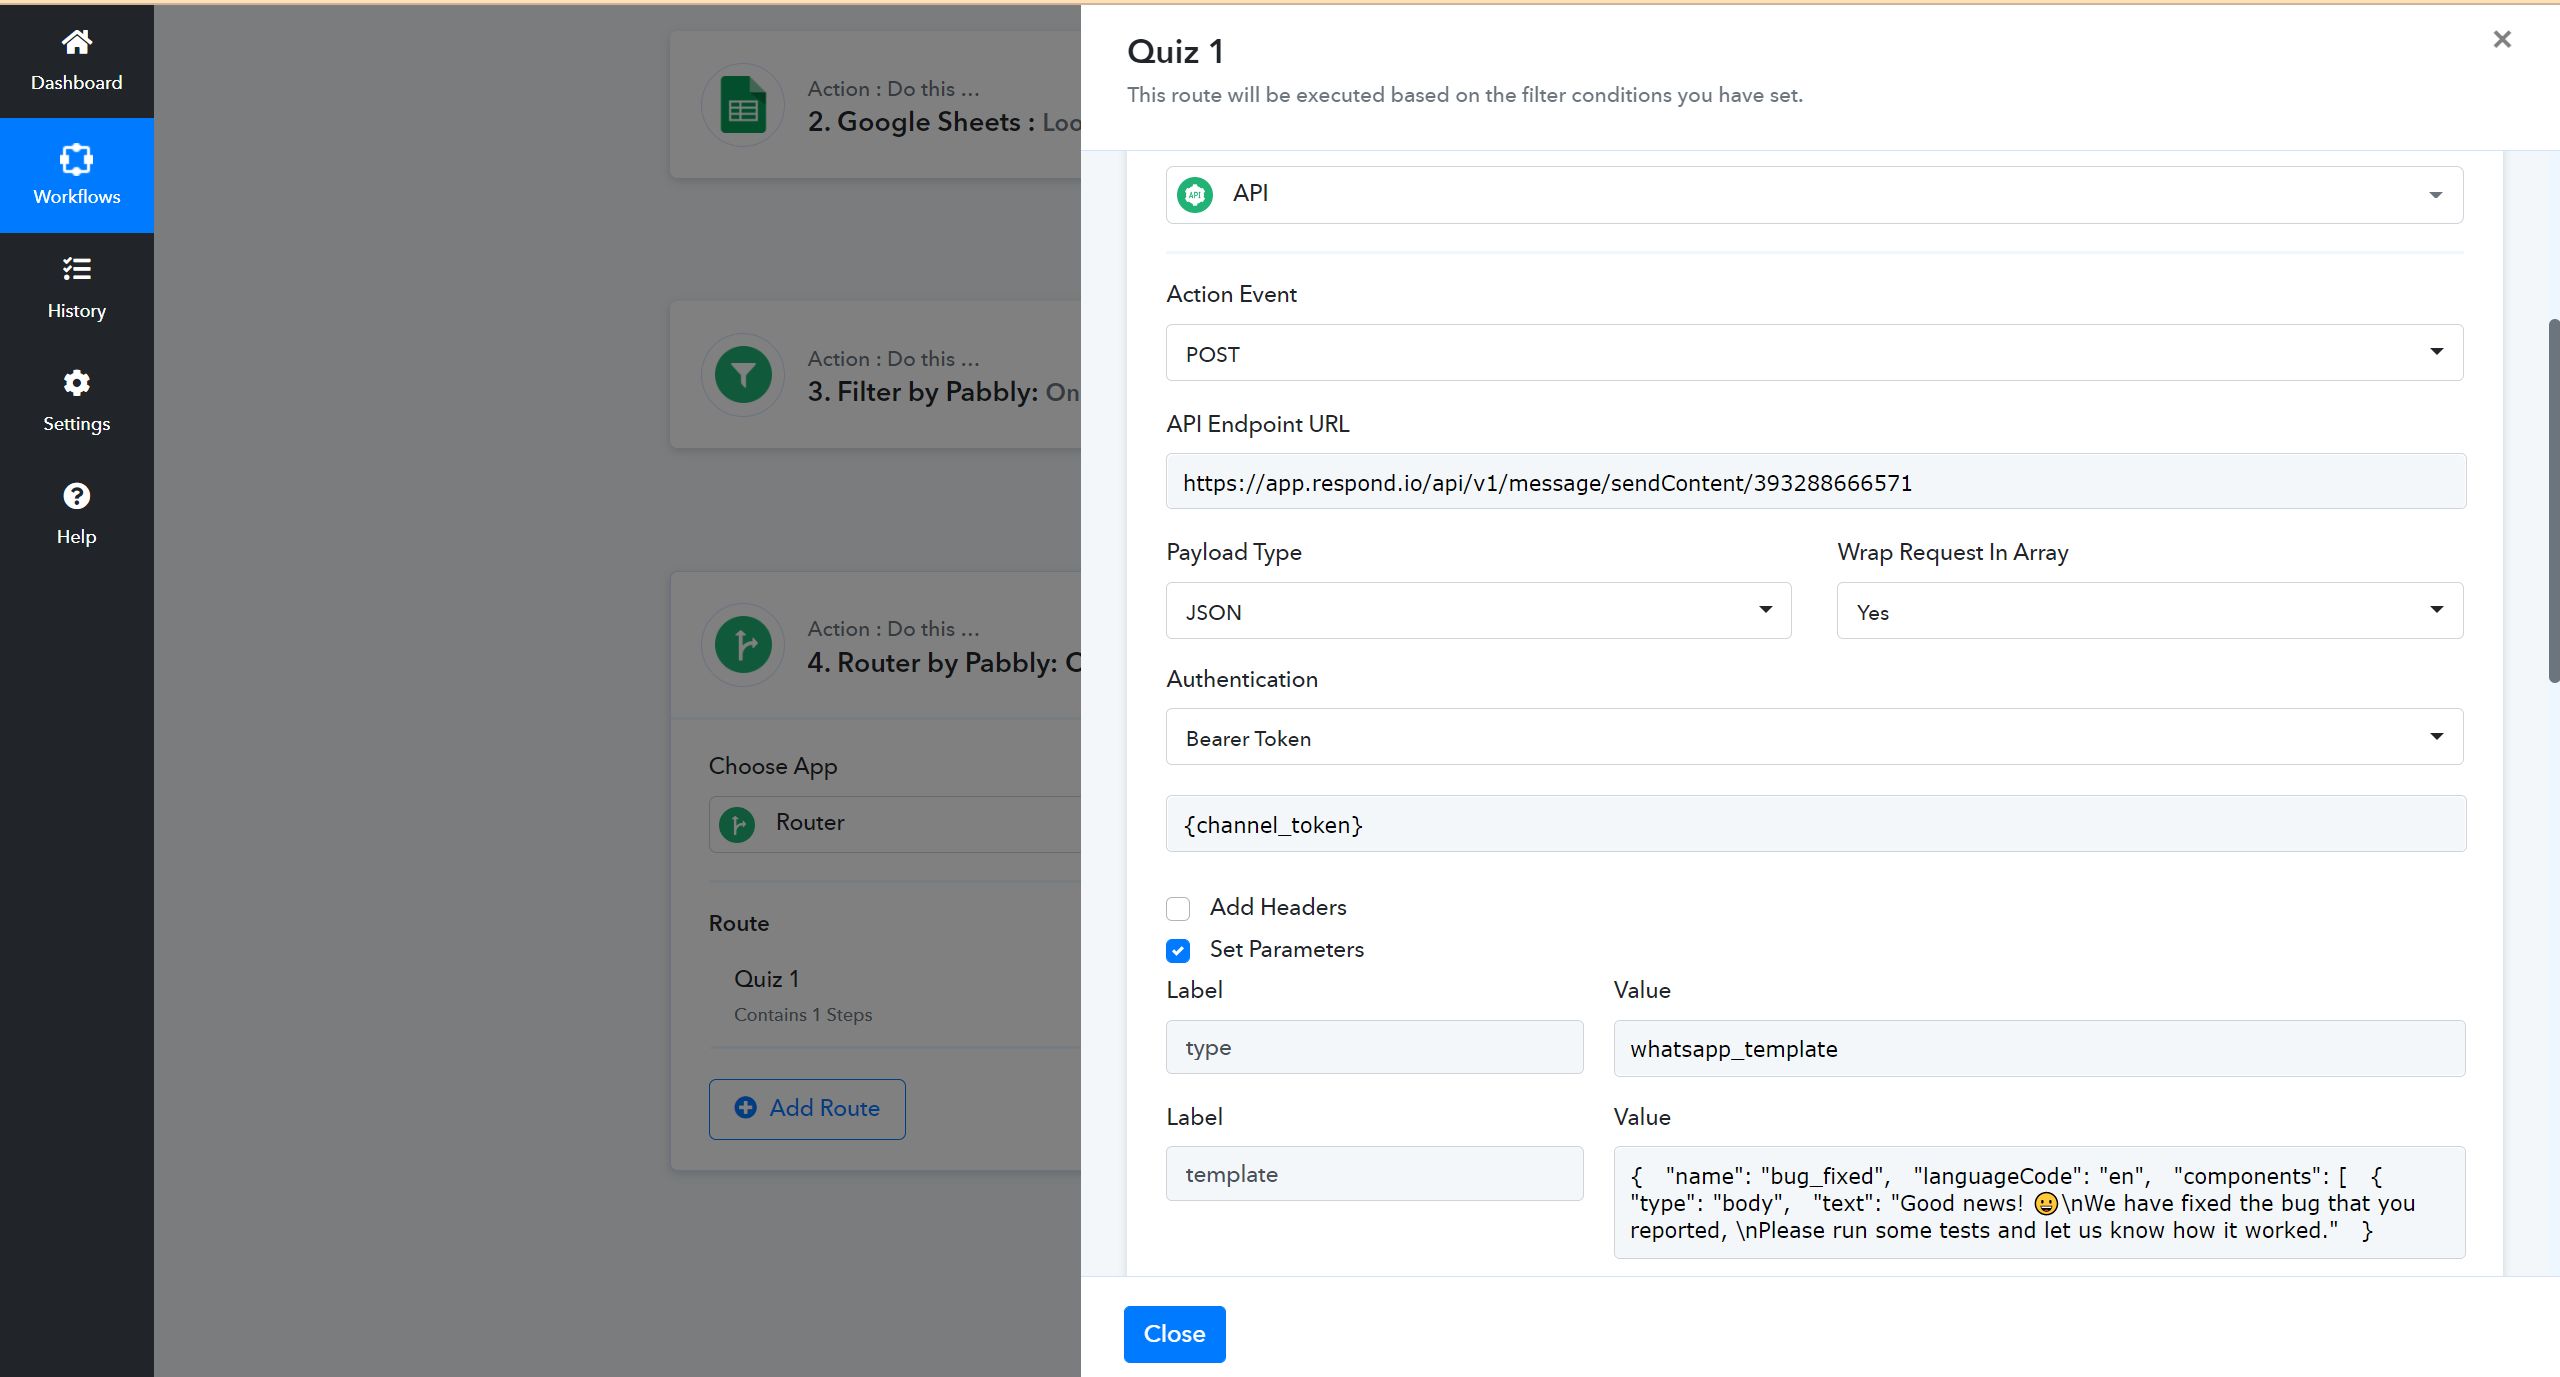Viewport: 2560px width, 1377px height.
Task: Click the Filter by Pabbly funnel icon
Action: pyautogui.click(x=743, y=375)
